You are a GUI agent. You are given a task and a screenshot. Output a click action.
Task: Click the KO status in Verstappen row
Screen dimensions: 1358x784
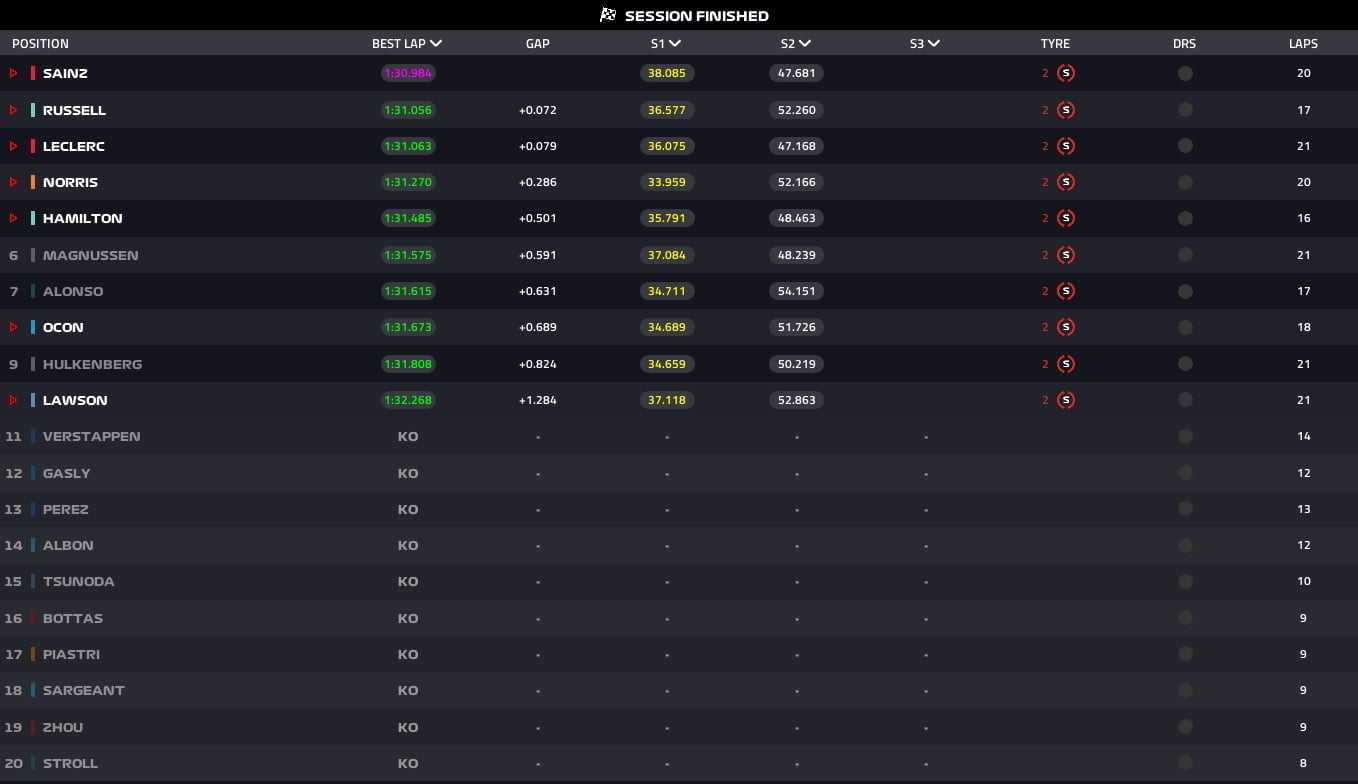(408, 436)
